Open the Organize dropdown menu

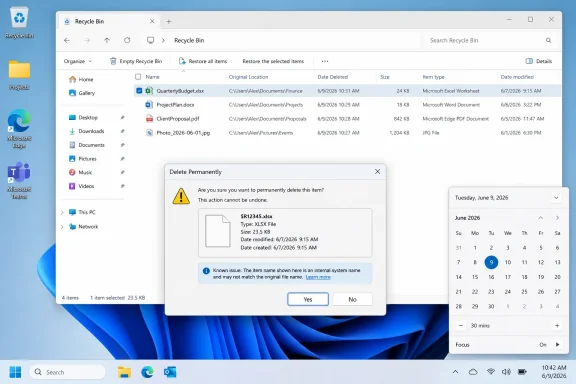[x=78, y=61]
